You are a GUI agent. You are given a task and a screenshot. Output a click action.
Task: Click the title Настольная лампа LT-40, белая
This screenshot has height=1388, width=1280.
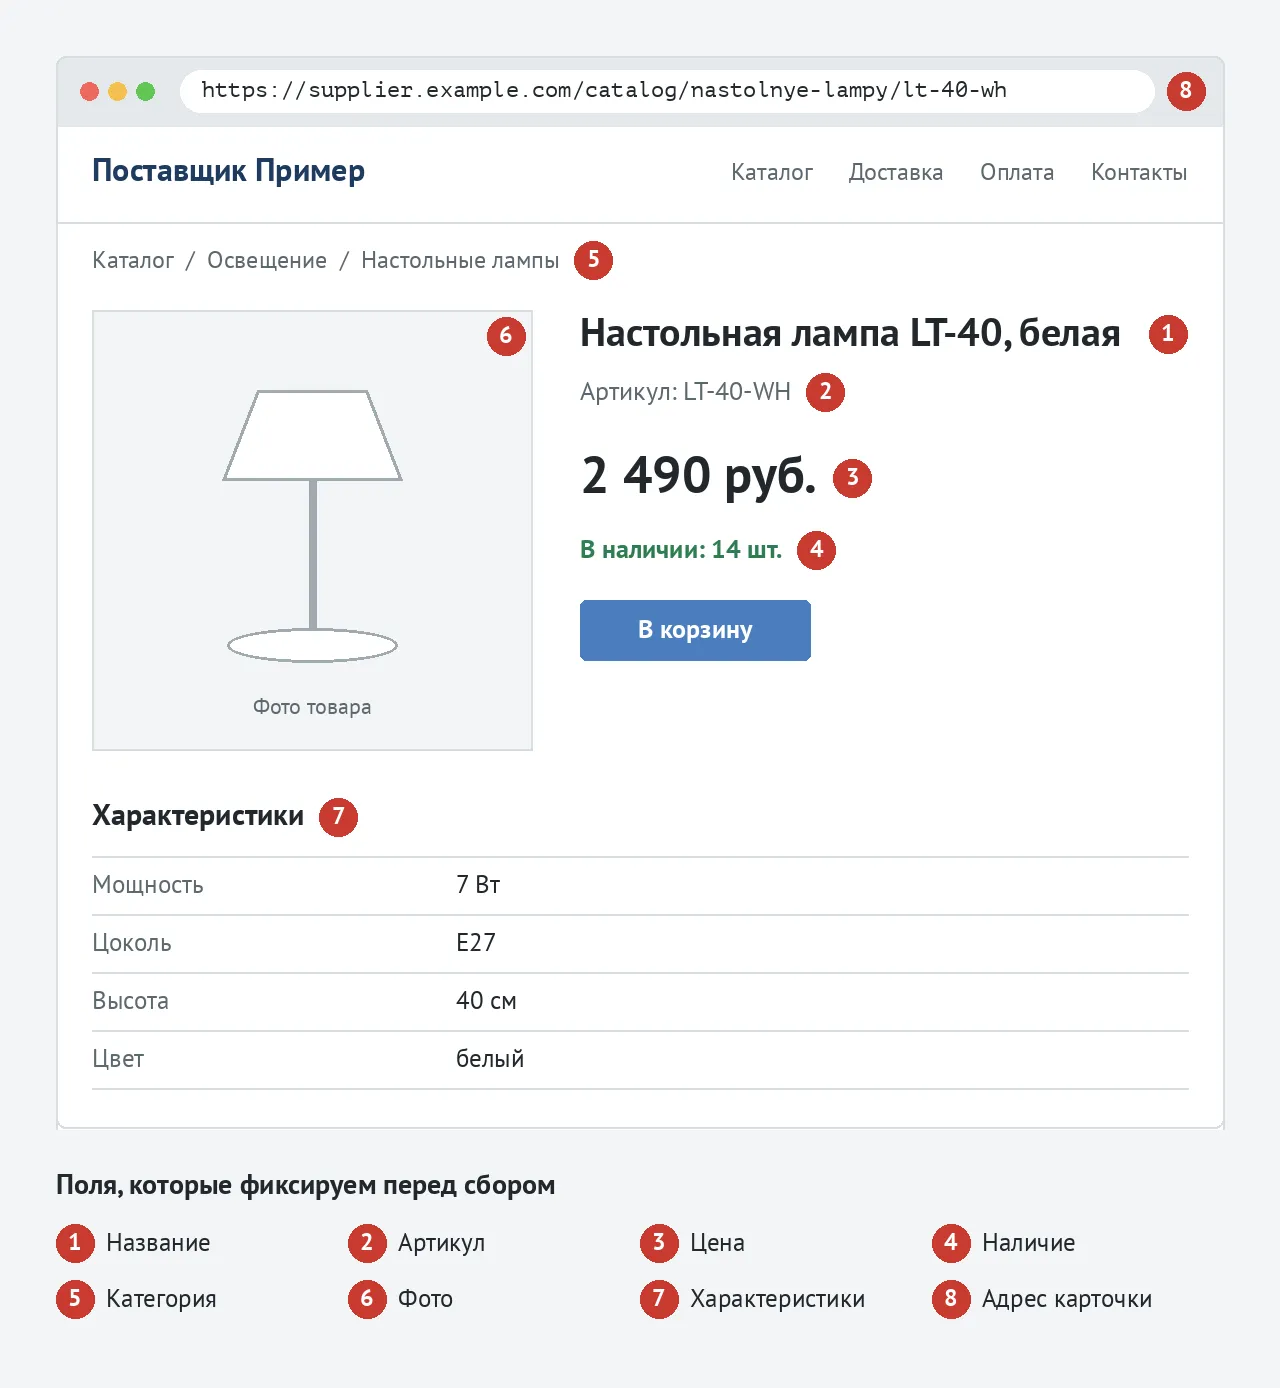850,333
